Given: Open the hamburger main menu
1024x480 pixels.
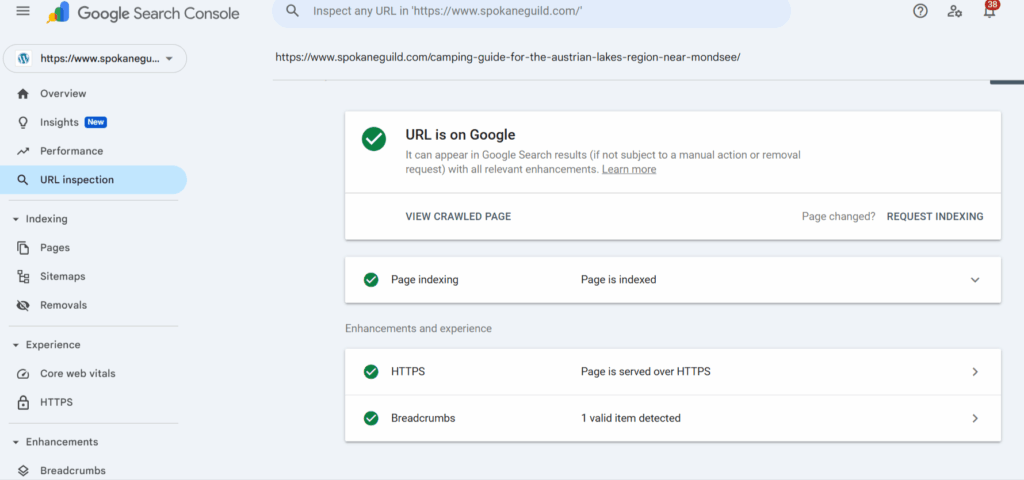Looking at the screenshot, I should click(23, 11).
